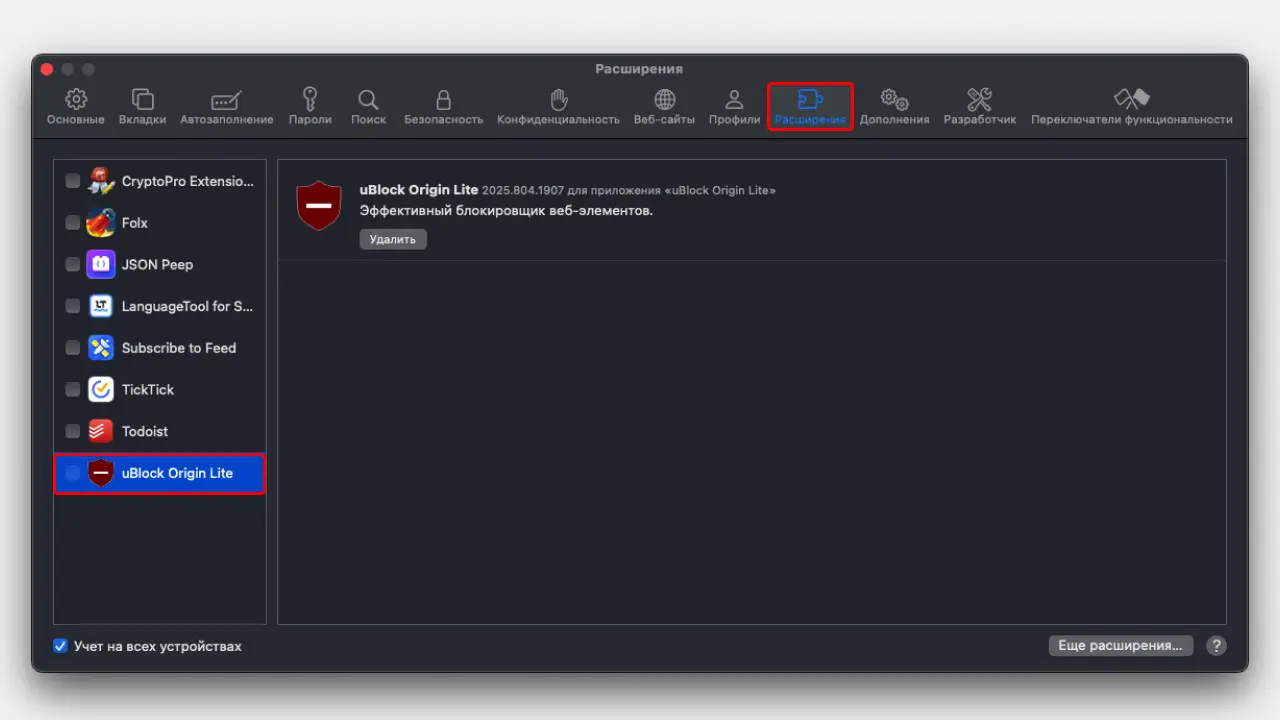Viewport: 1280px width, 720px height.
Task: Enable the Folx extension checkbox
Action: pyautogui.click(x=73, y=223)
